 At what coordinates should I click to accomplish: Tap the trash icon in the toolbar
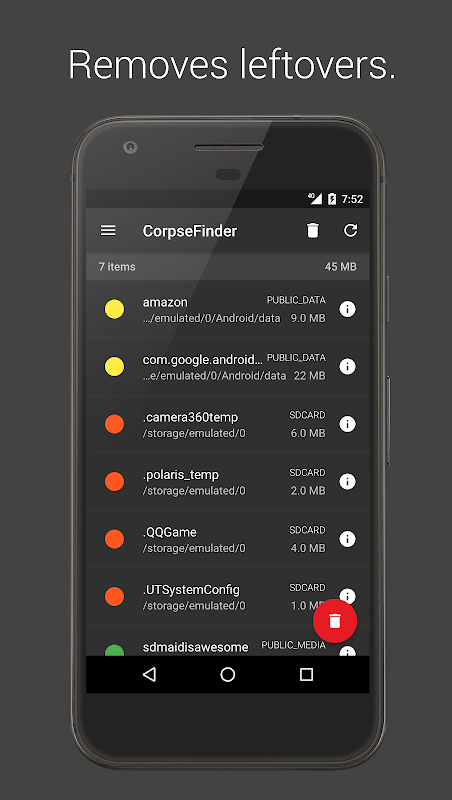(313, 231)
